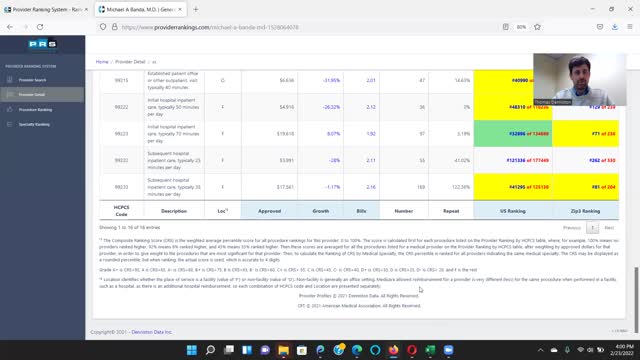Click the microphone tray icon
The width and height of the screenshot is (640, 360).
click(567, 350)
